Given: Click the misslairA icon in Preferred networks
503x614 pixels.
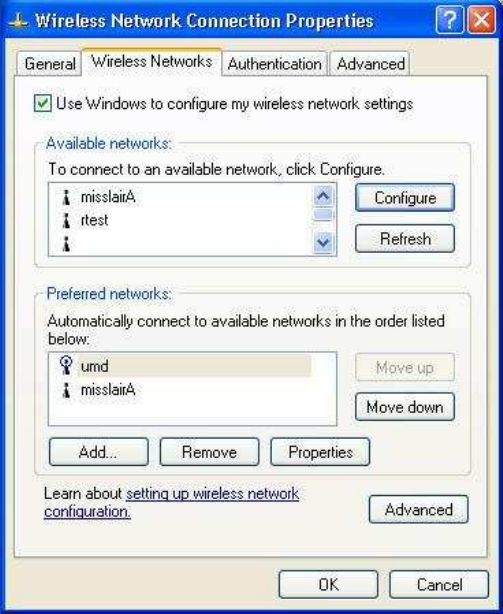Looking at the screenshot, I should 67,390.
